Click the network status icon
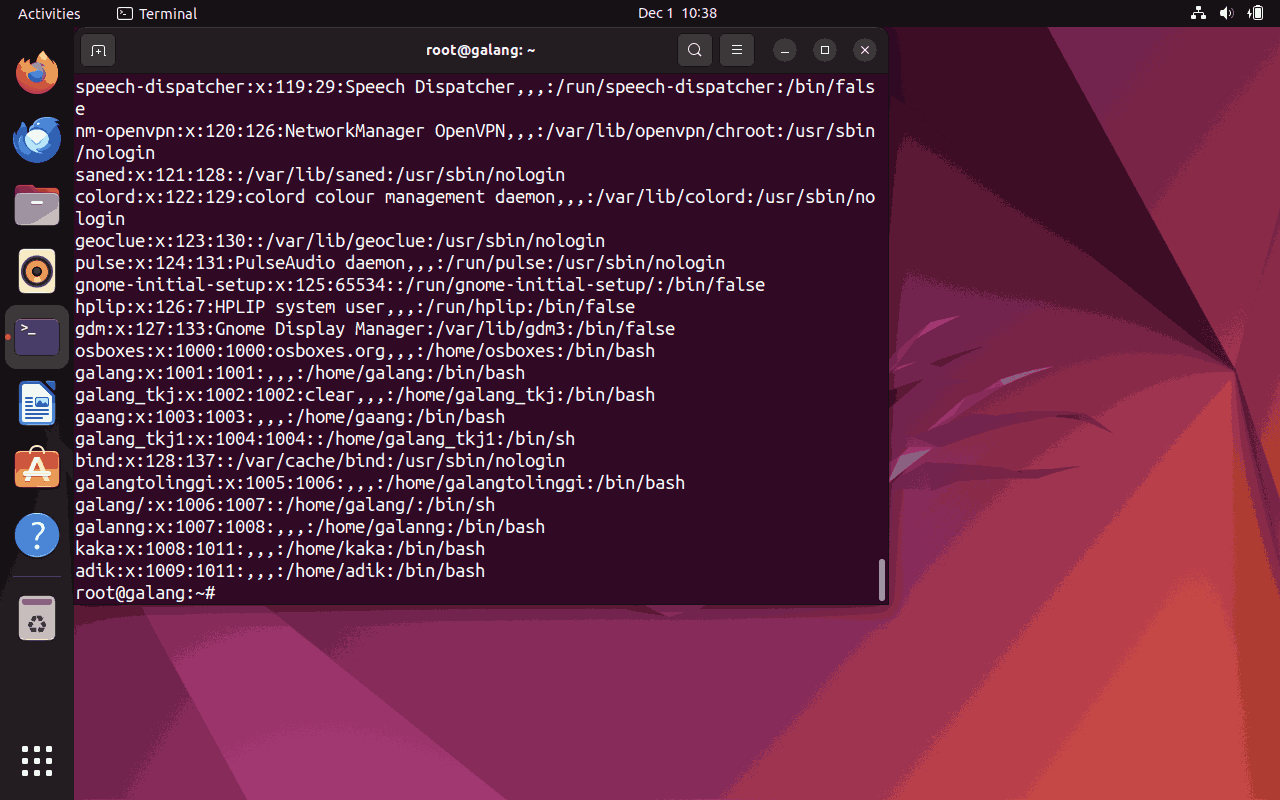Screen dimensions: 1280x800 point(1199,13)
